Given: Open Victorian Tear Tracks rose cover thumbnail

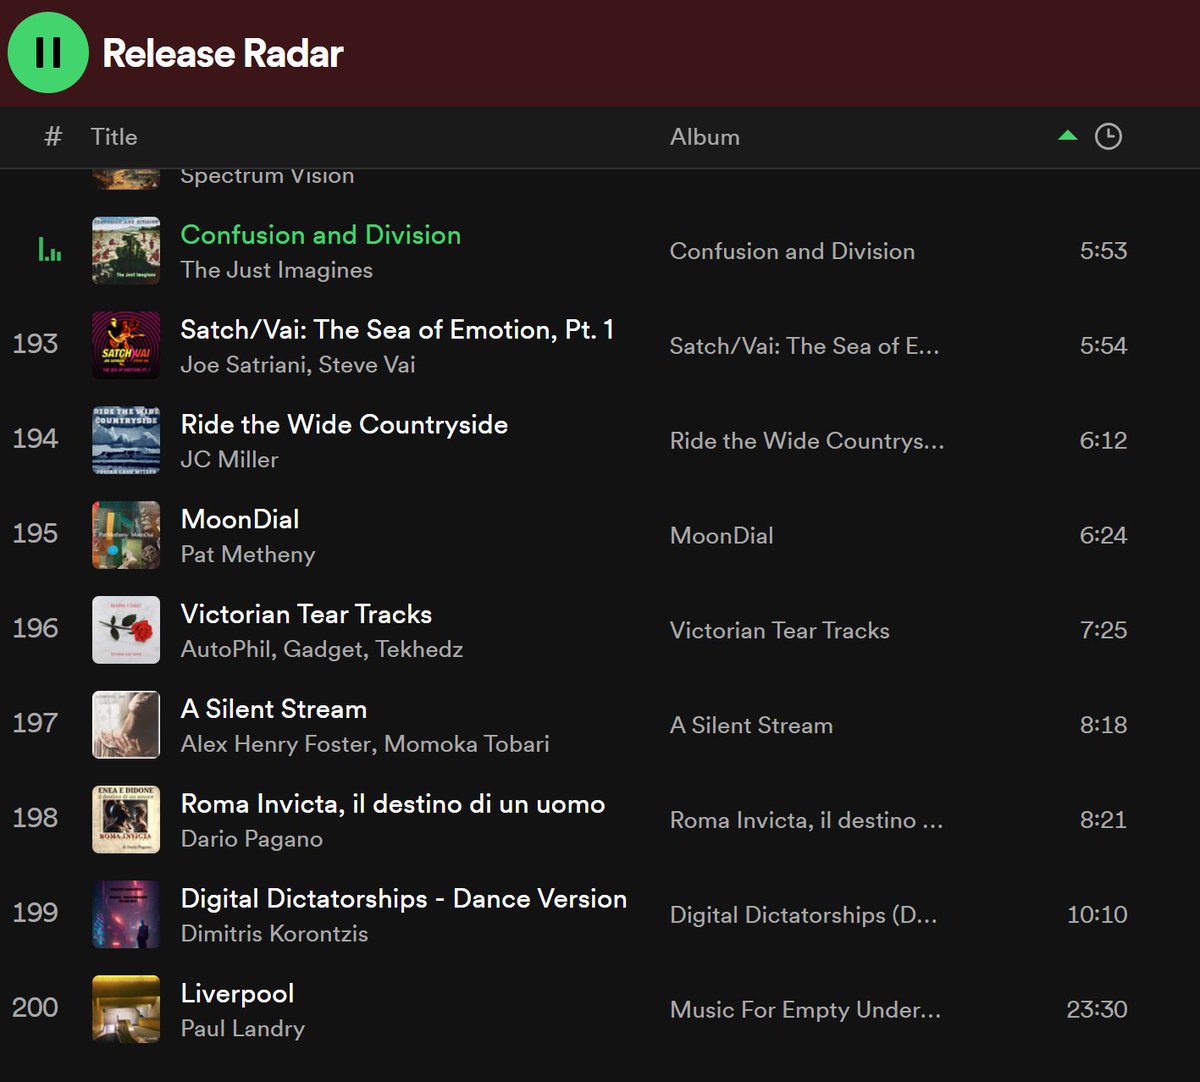Looking at the screenshot, I should click(126, 630).
